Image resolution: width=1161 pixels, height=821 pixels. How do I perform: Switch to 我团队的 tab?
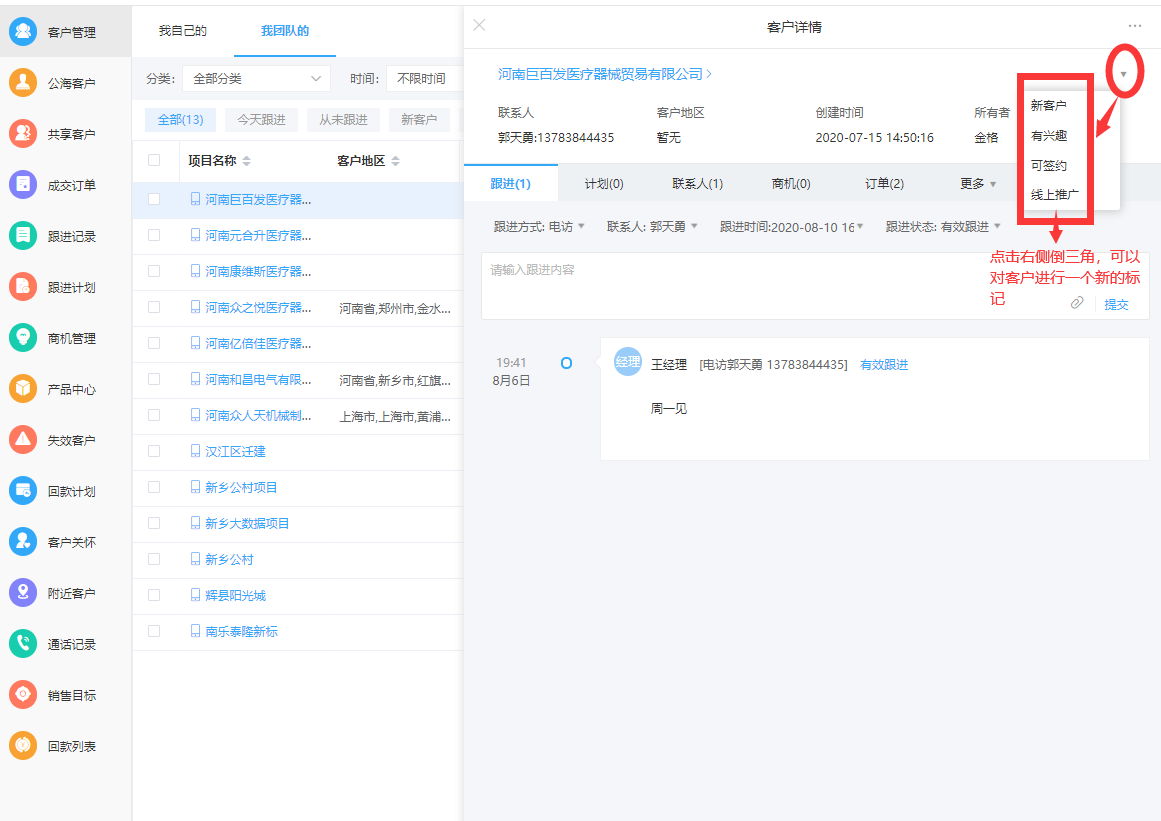(x=285, y=30)
